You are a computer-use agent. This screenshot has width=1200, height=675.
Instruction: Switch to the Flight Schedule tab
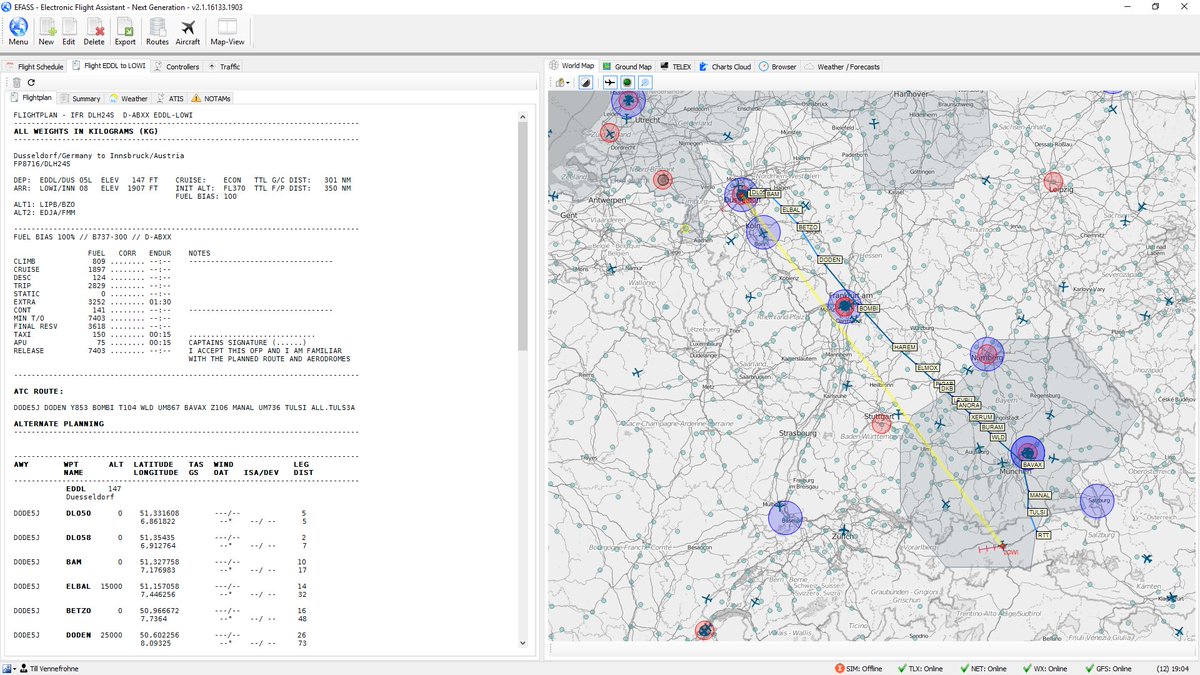[x=35, y=66]
